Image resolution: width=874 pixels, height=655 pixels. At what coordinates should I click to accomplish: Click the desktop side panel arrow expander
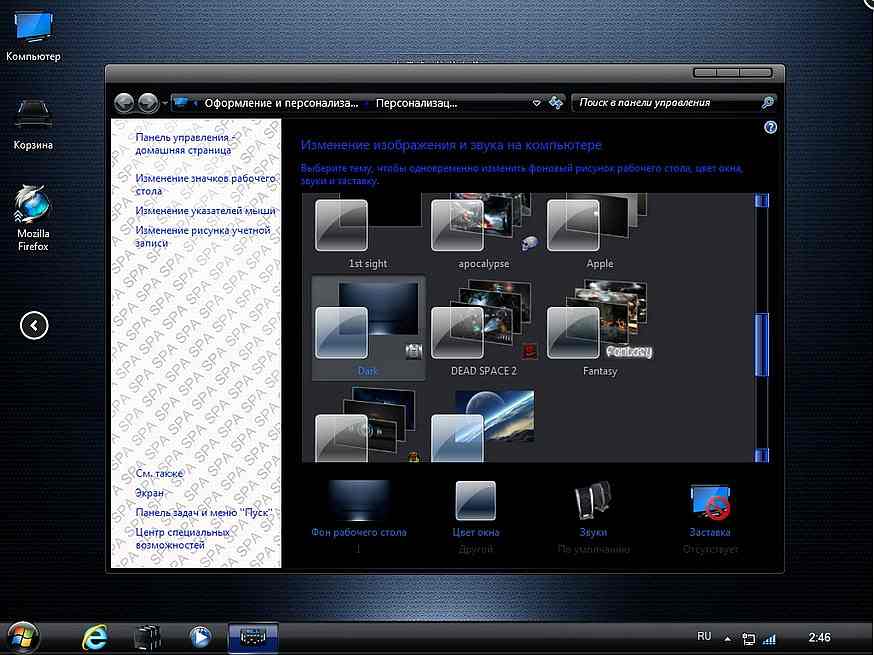[34, 325]
